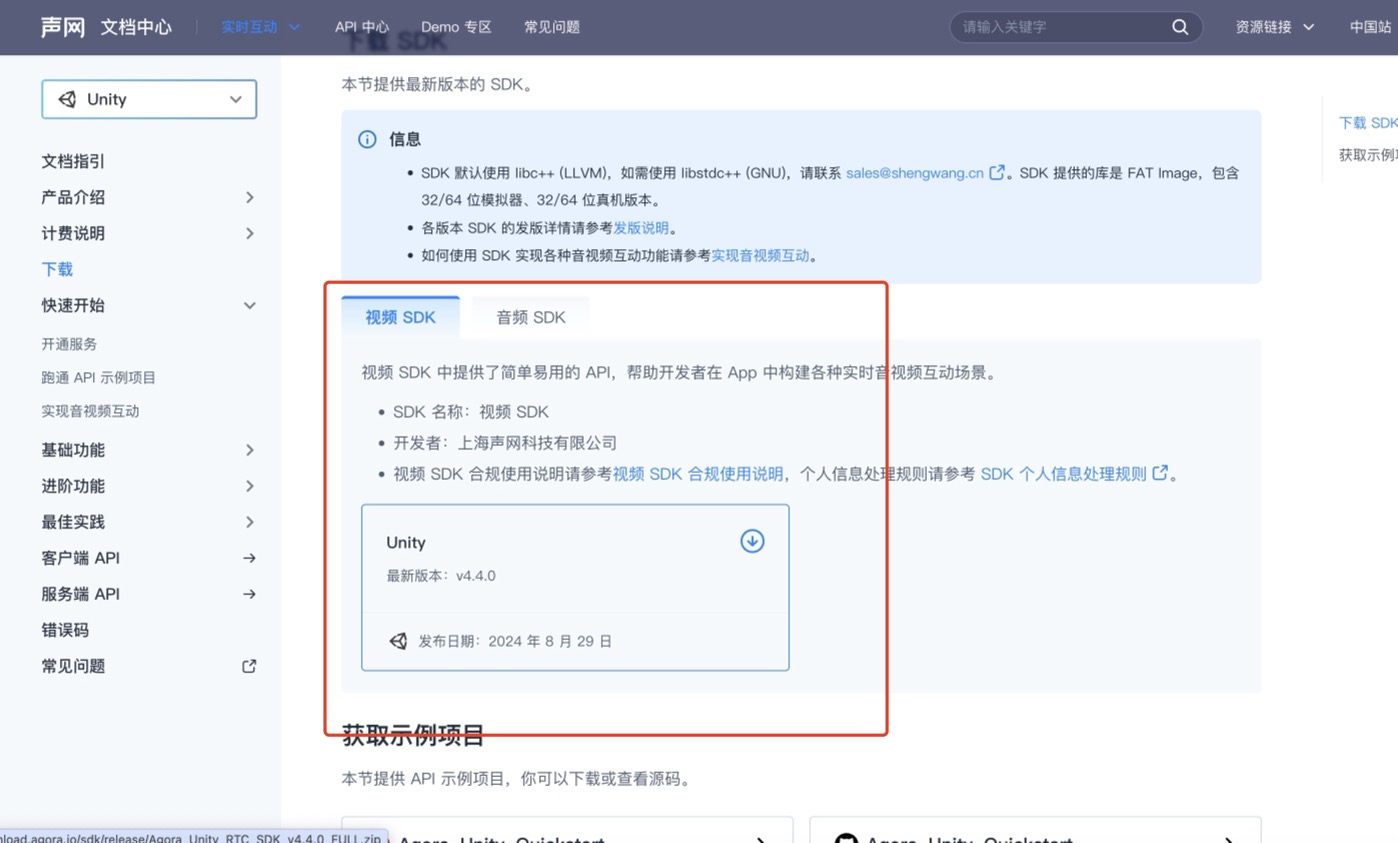This screenshot has height=843, width=1398.
Task: Click the Unity logo in platform selector
Action: pyautogui.click(x=68, y=99)
